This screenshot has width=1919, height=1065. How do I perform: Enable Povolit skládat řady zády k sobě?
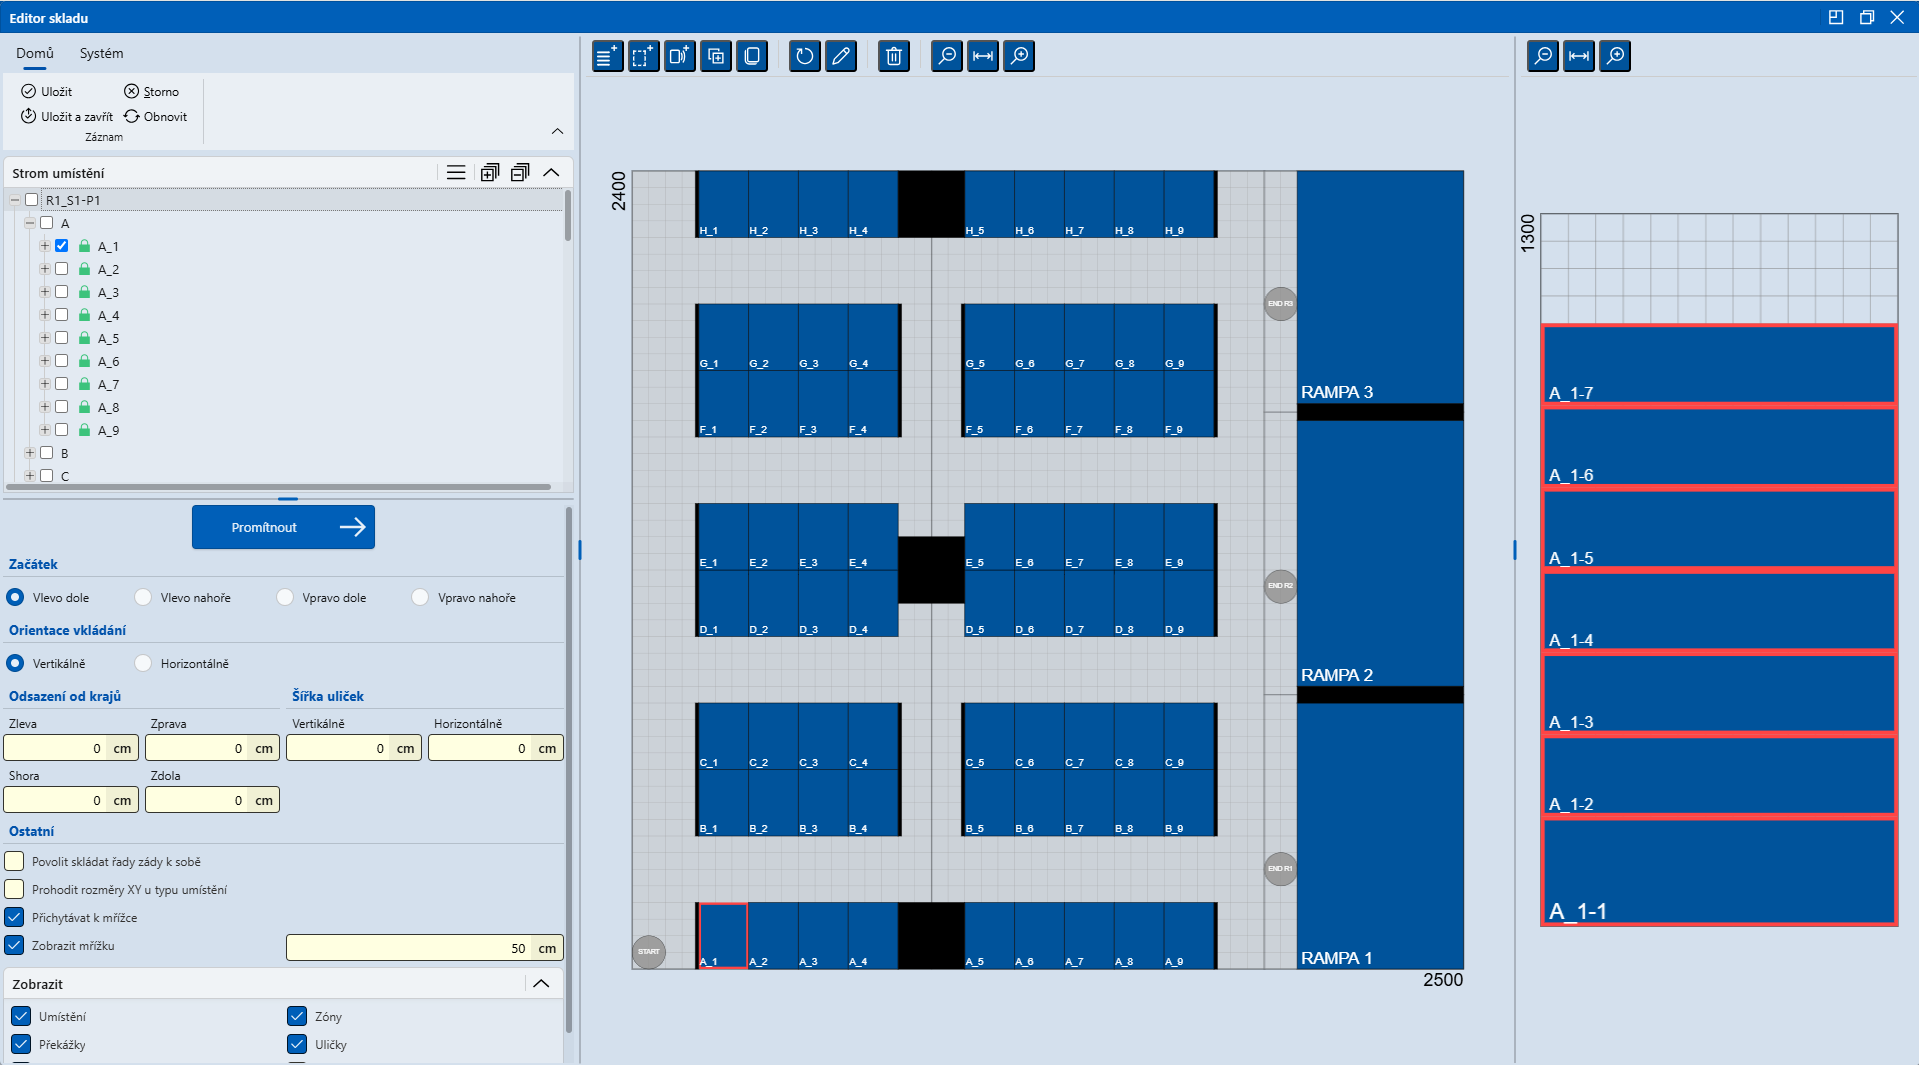pyautogui.click(x=15, y=861)
